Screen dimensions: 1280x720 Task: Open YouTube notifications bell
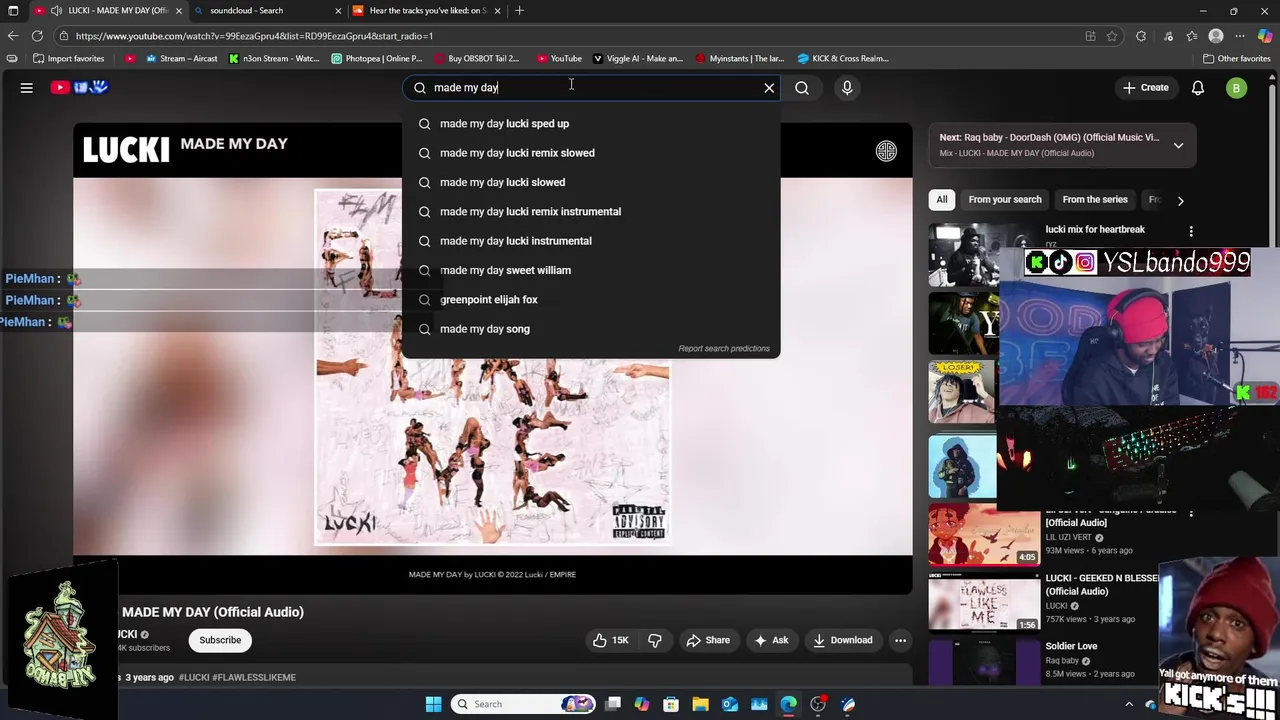(1198, 88)
